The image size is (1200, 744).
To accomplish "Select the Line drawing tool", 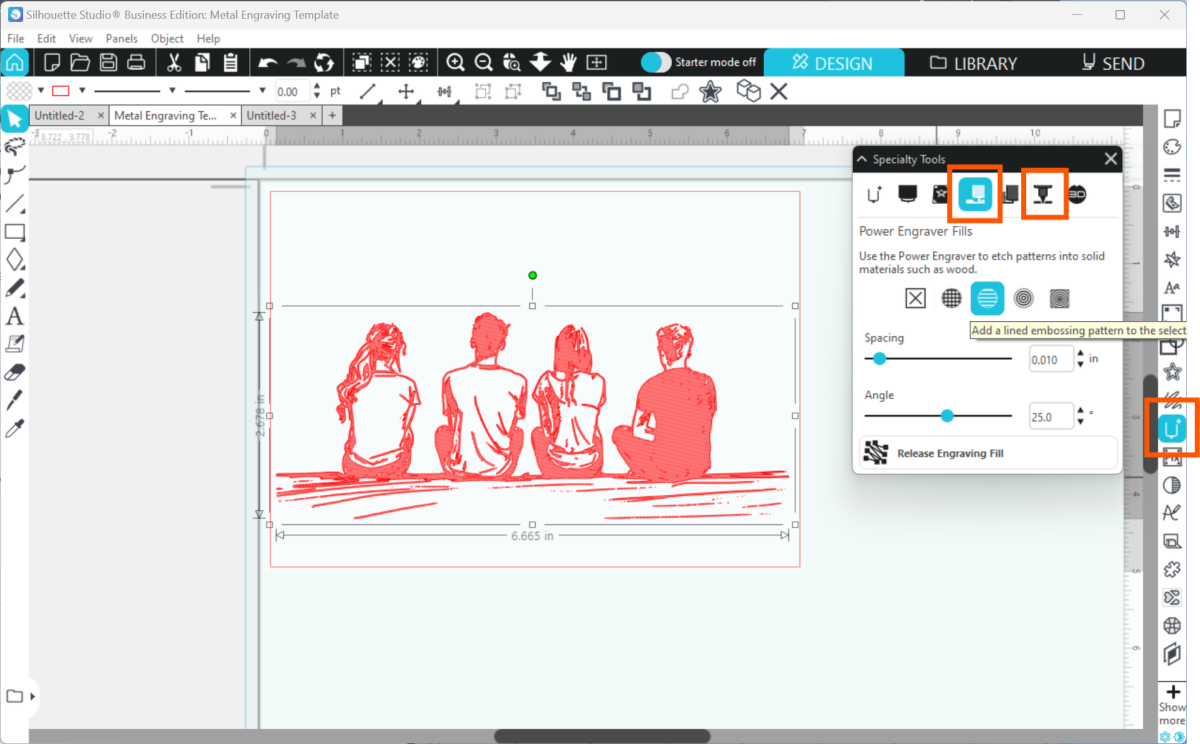I will pyautogui.click(x=14, y=204).
